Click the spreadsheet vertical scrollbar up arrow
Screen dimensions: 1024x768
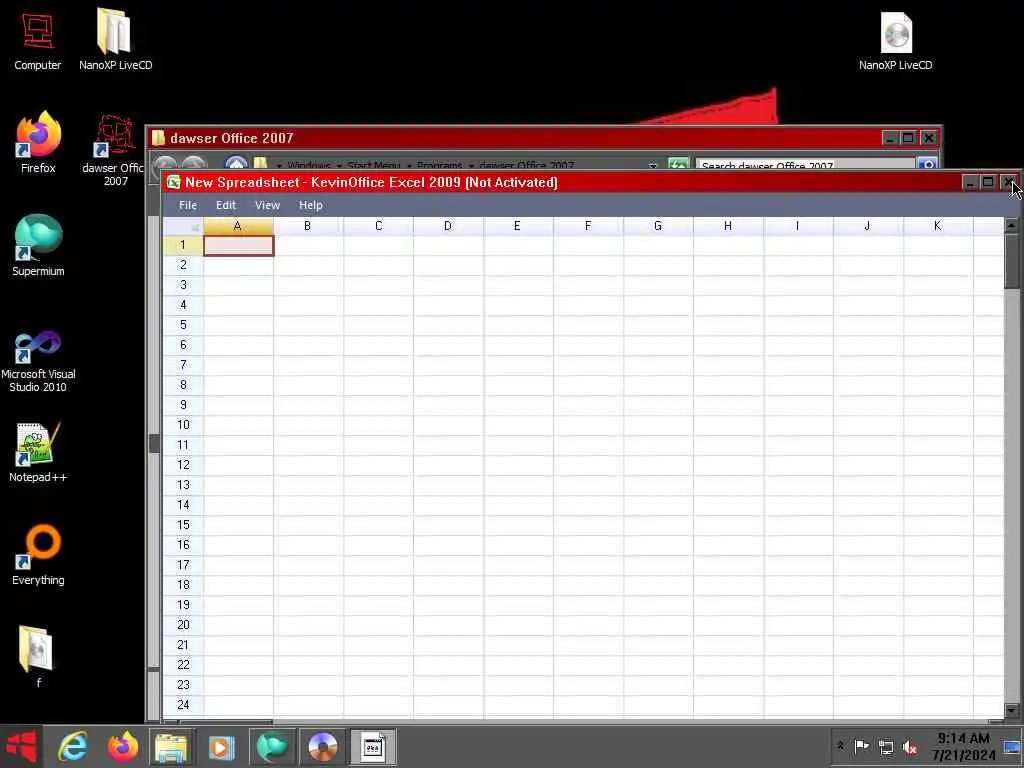(x=1012, y=225)
